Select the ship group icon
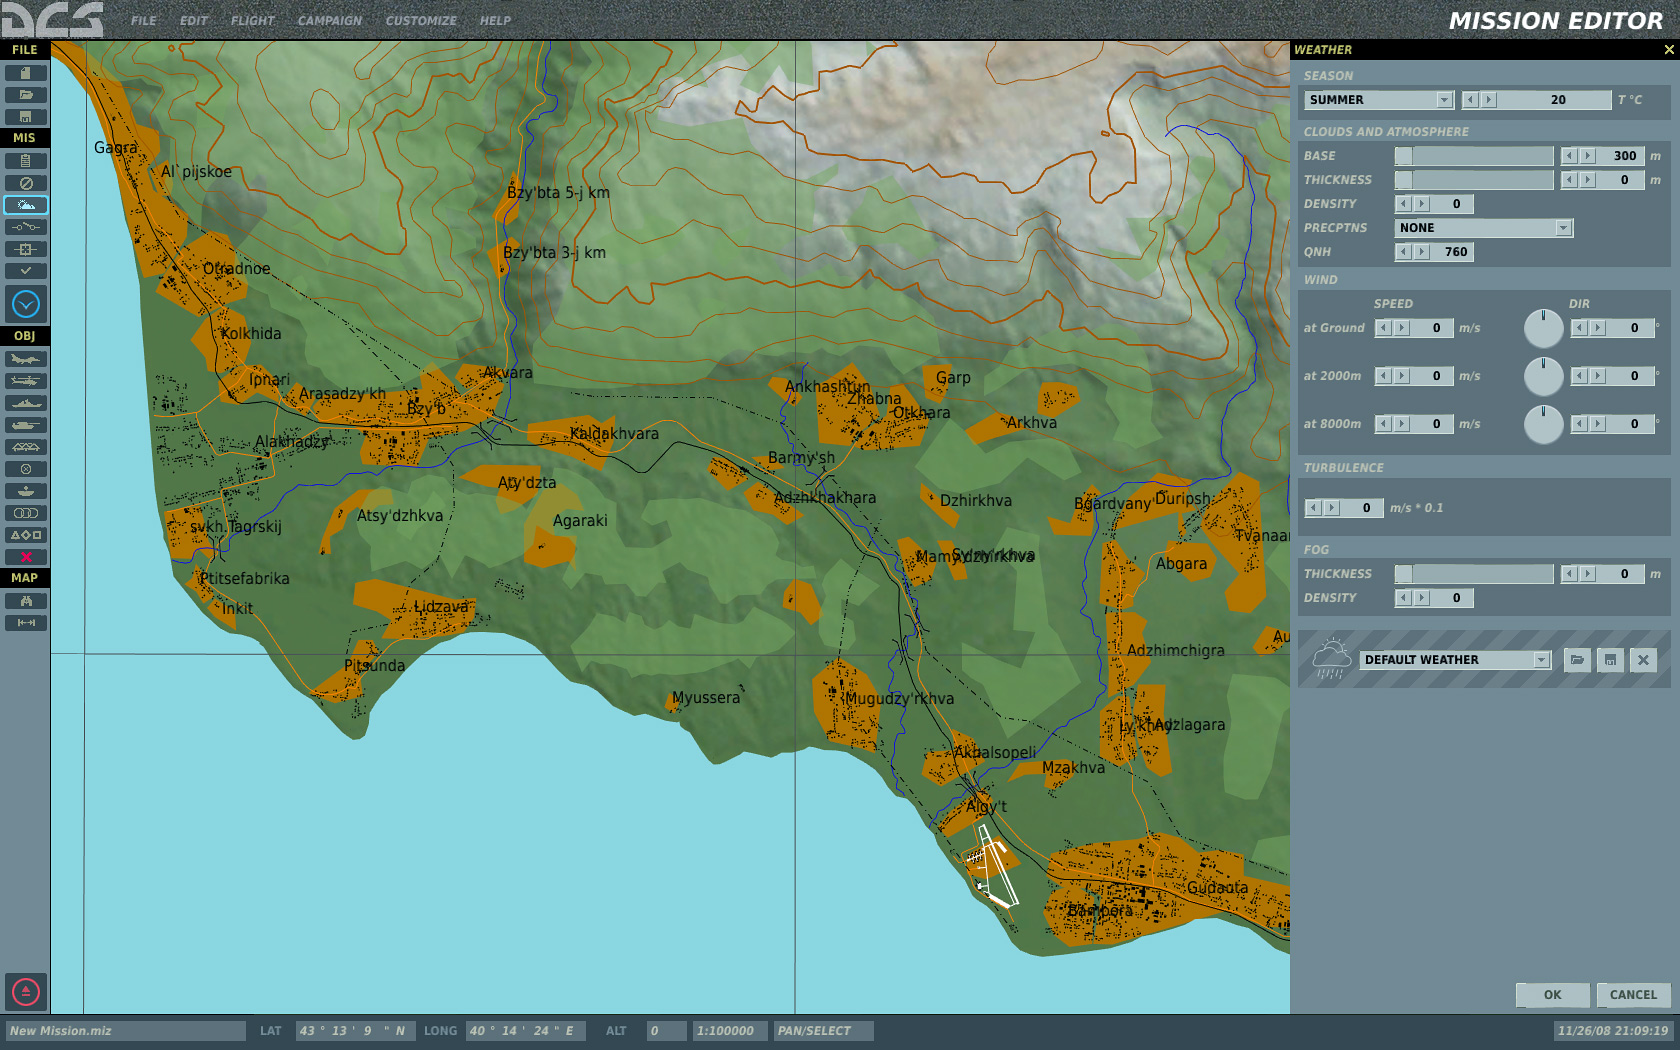This screenshot has width=1680, height=1050. click(x=26, y=403)
